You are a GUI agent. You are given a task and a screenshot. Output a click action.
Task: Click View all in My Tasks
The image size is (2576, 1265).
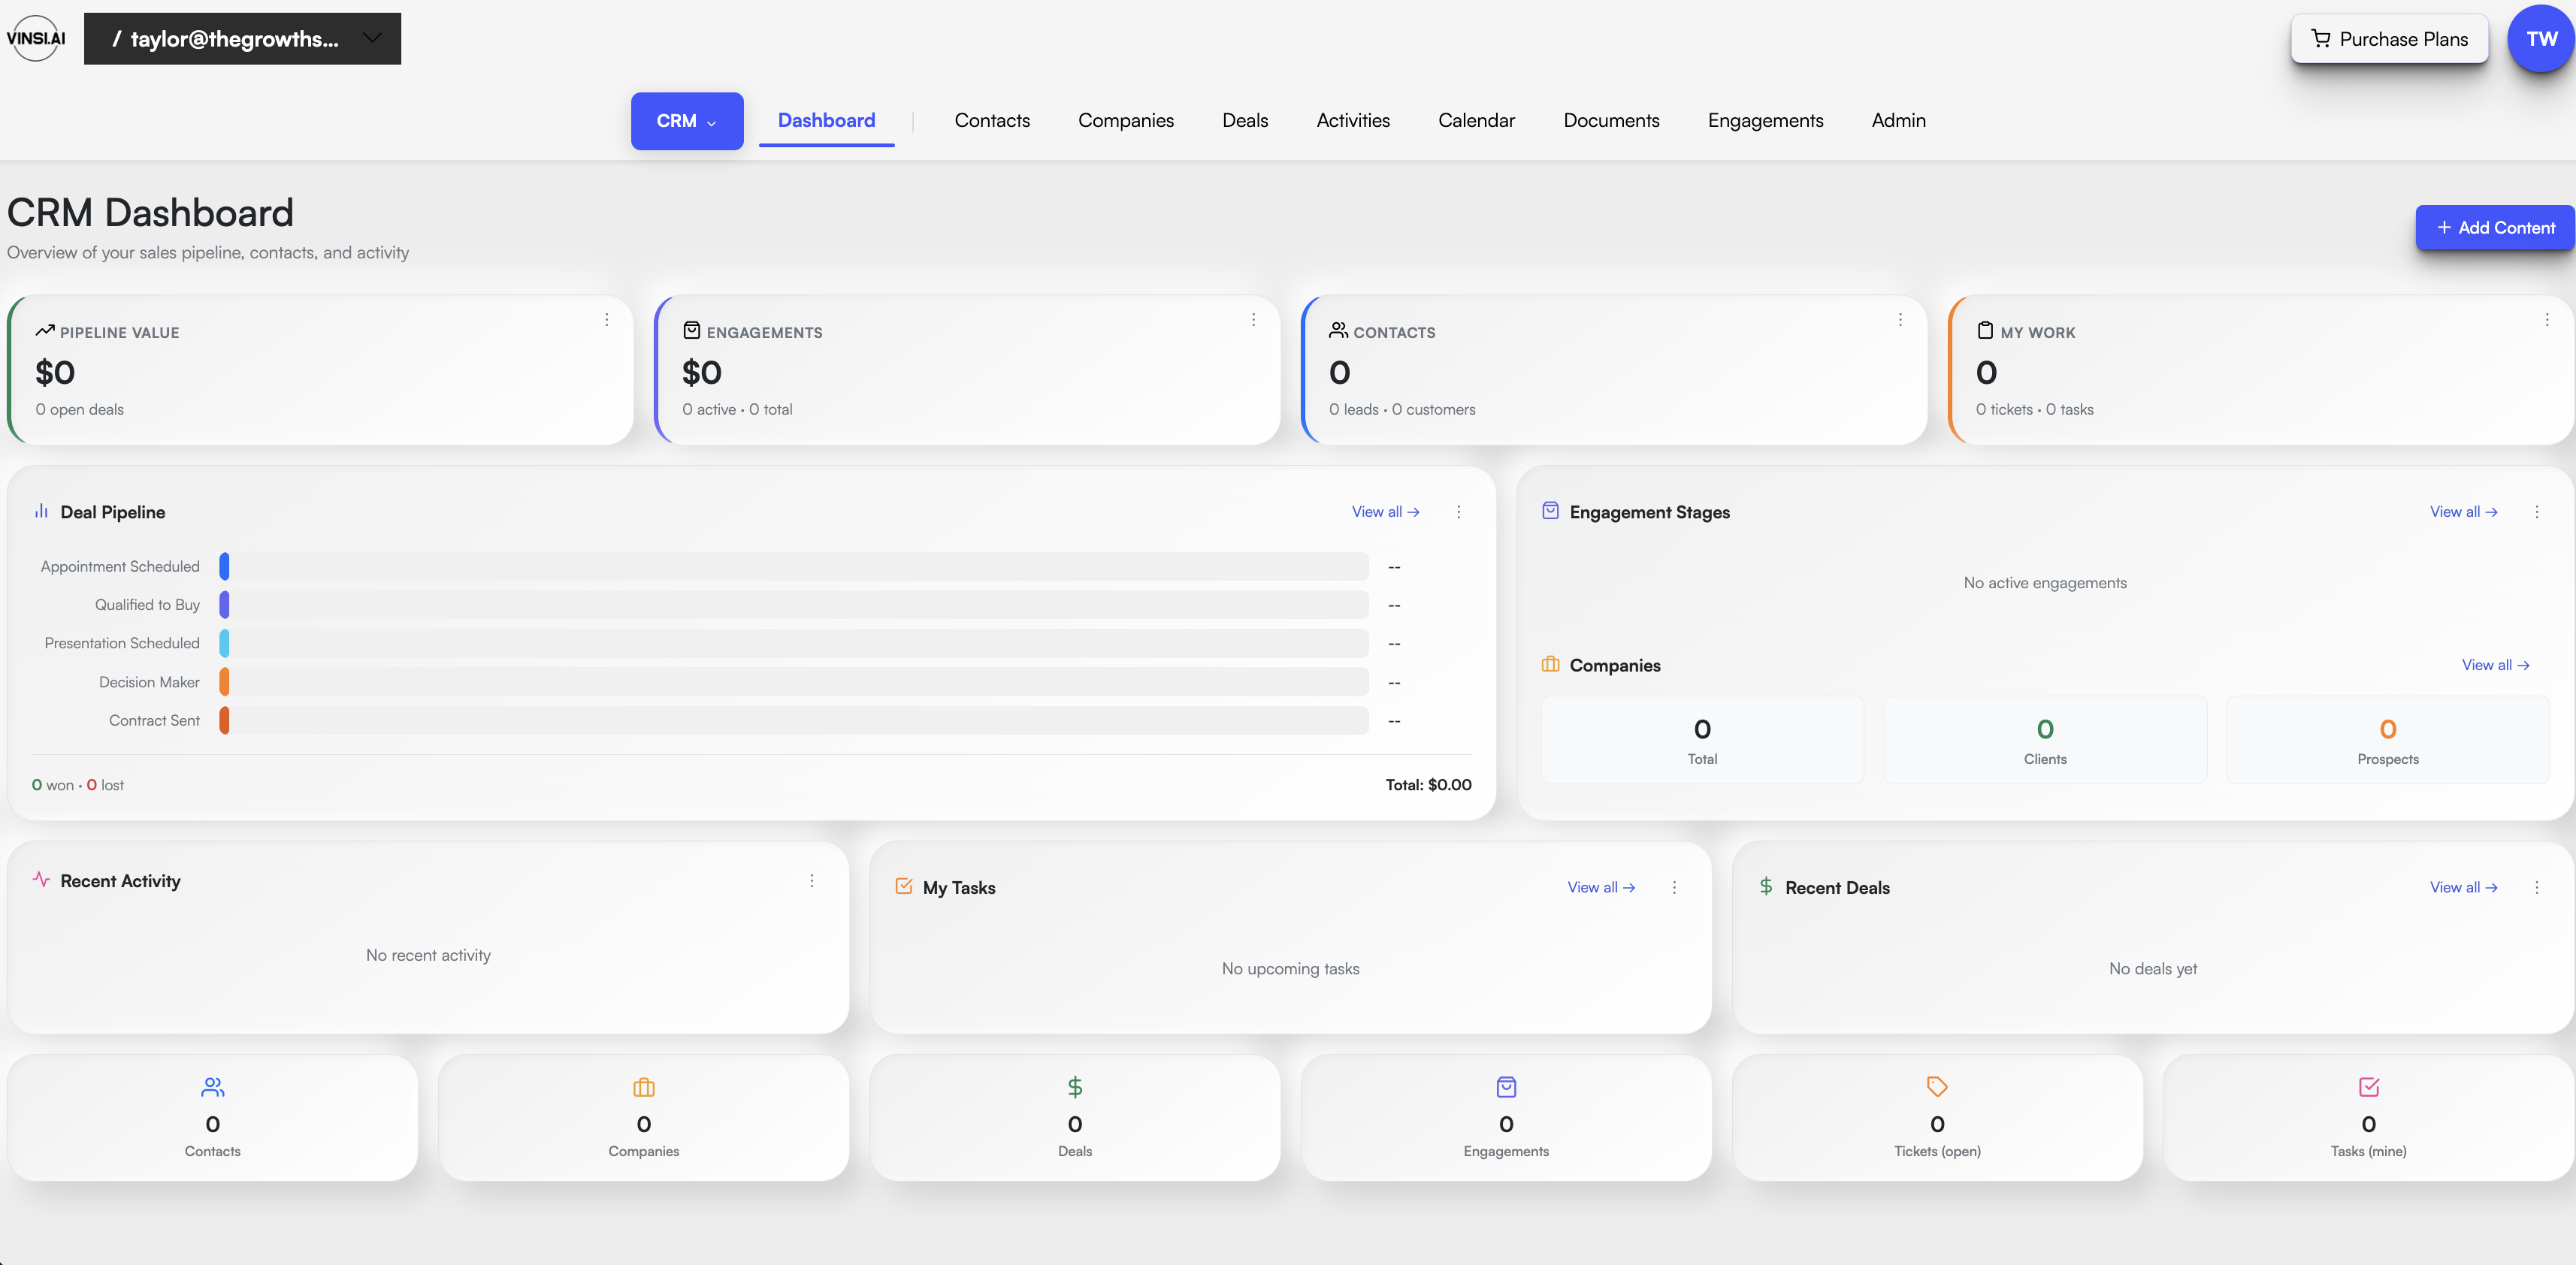tap(1601, 888)
